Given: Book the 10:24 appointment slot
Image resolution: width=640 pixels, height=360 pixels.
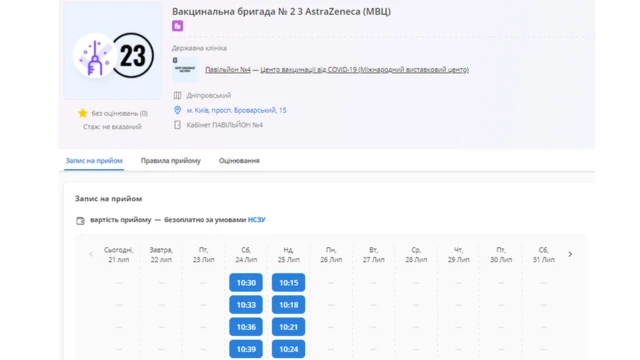Looking at the screenshot, I should click(289, 349).
